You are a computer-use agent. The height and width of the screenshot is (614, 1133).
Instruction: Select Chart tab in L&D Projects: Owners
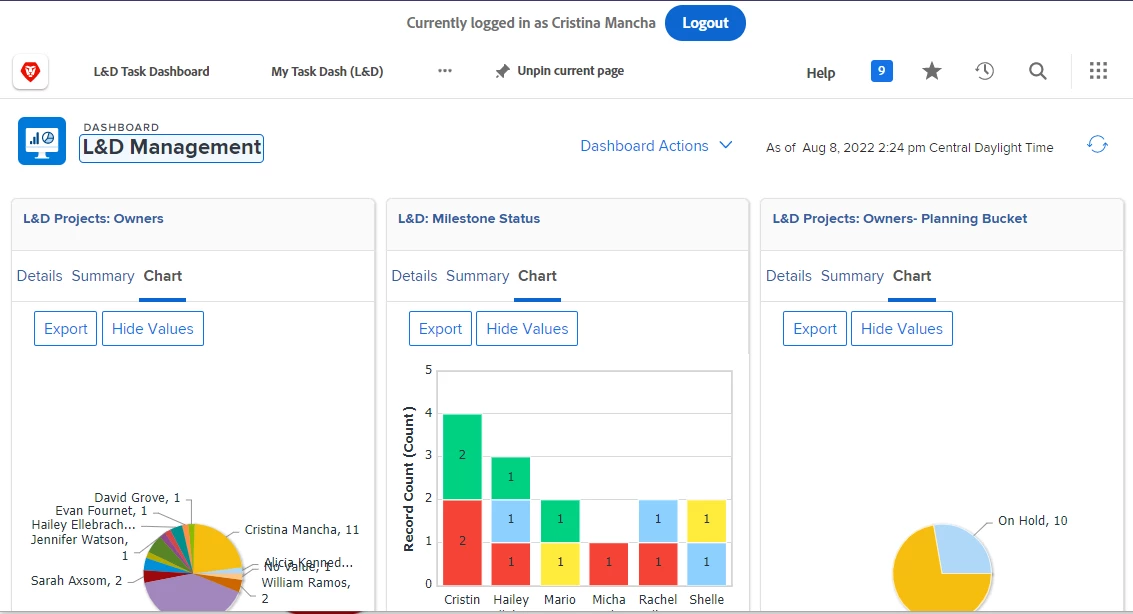[163, 276]
